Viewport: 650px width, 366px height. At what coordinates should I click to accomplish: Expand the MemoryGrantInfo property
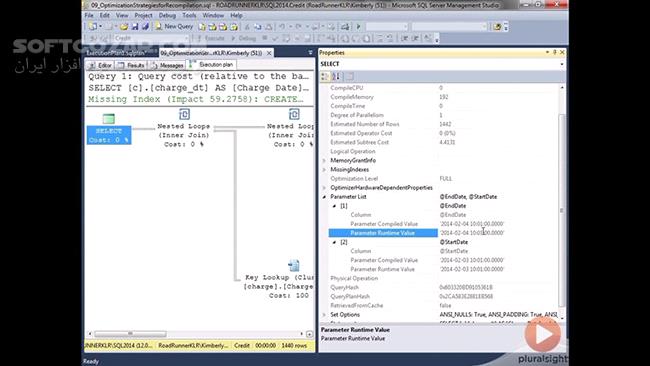click(324, 160)
